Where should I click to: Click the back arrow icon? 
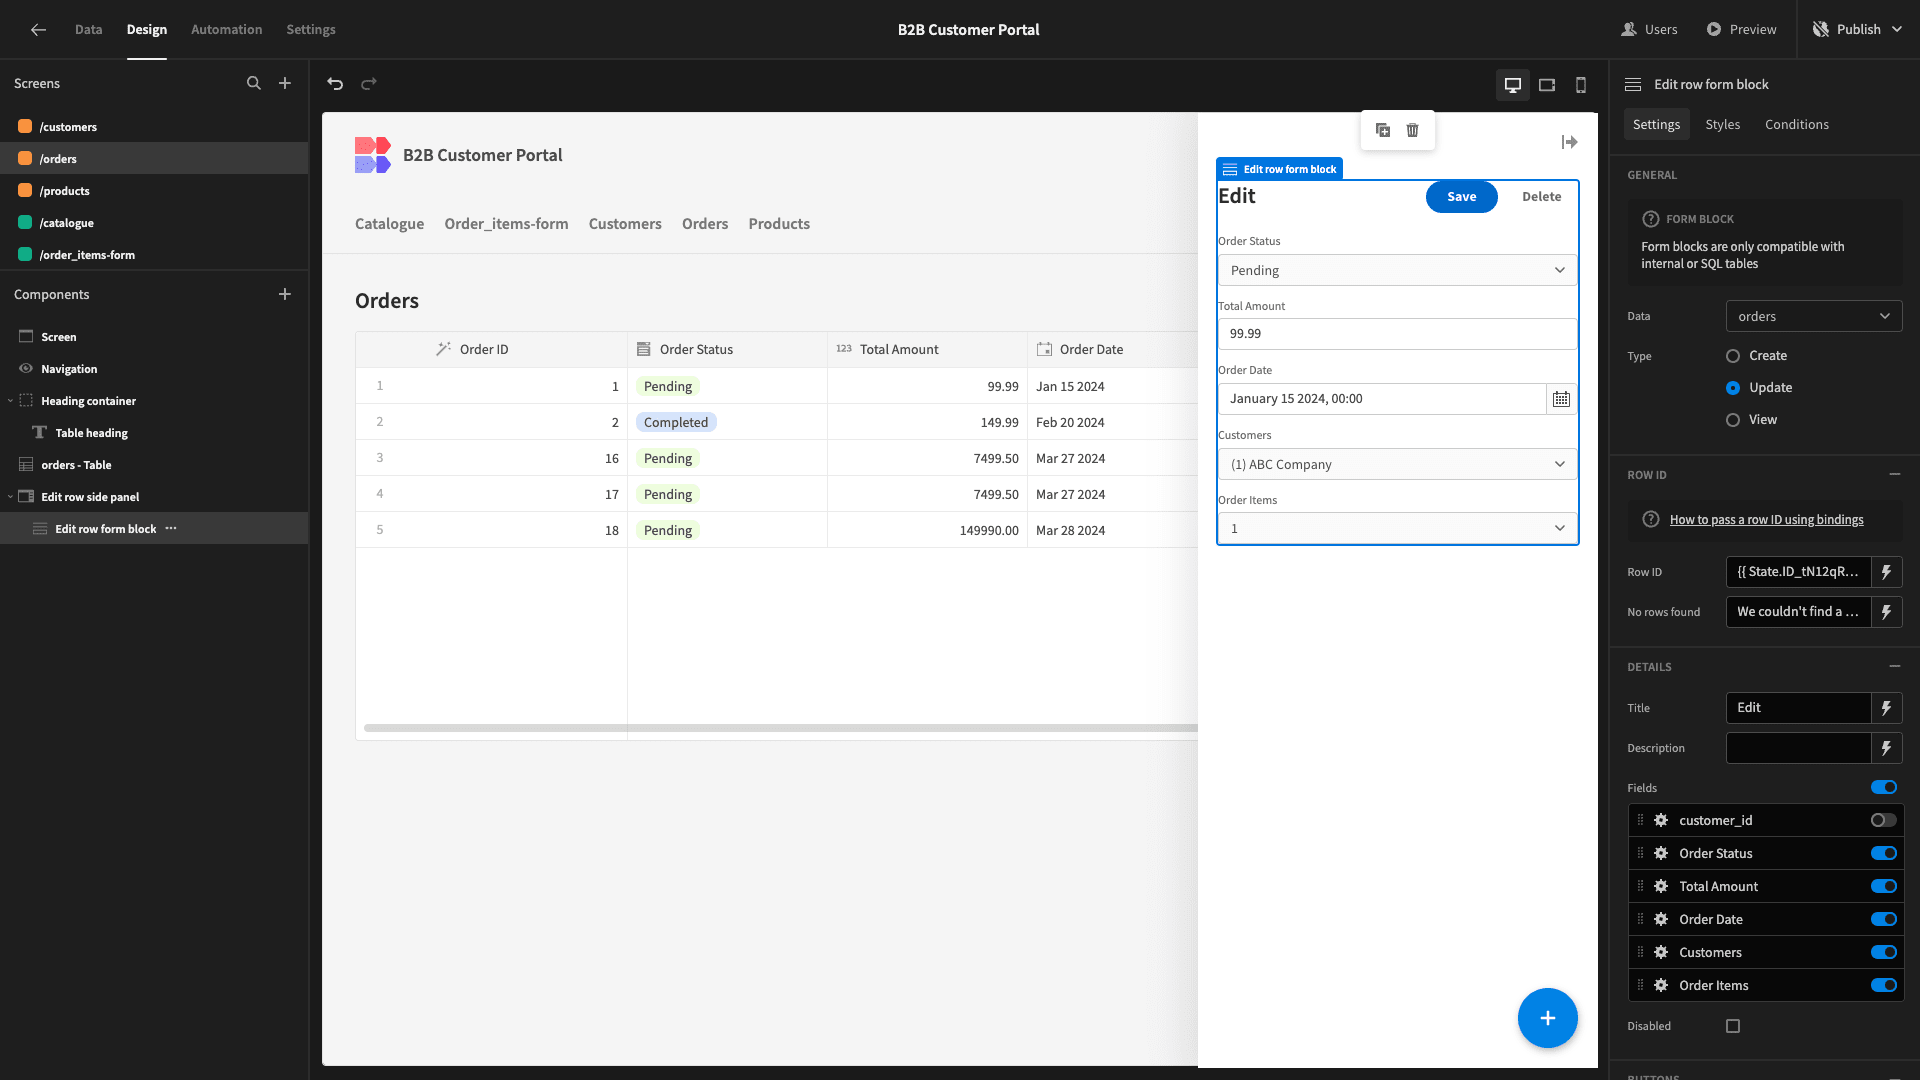tap(38, 30)
